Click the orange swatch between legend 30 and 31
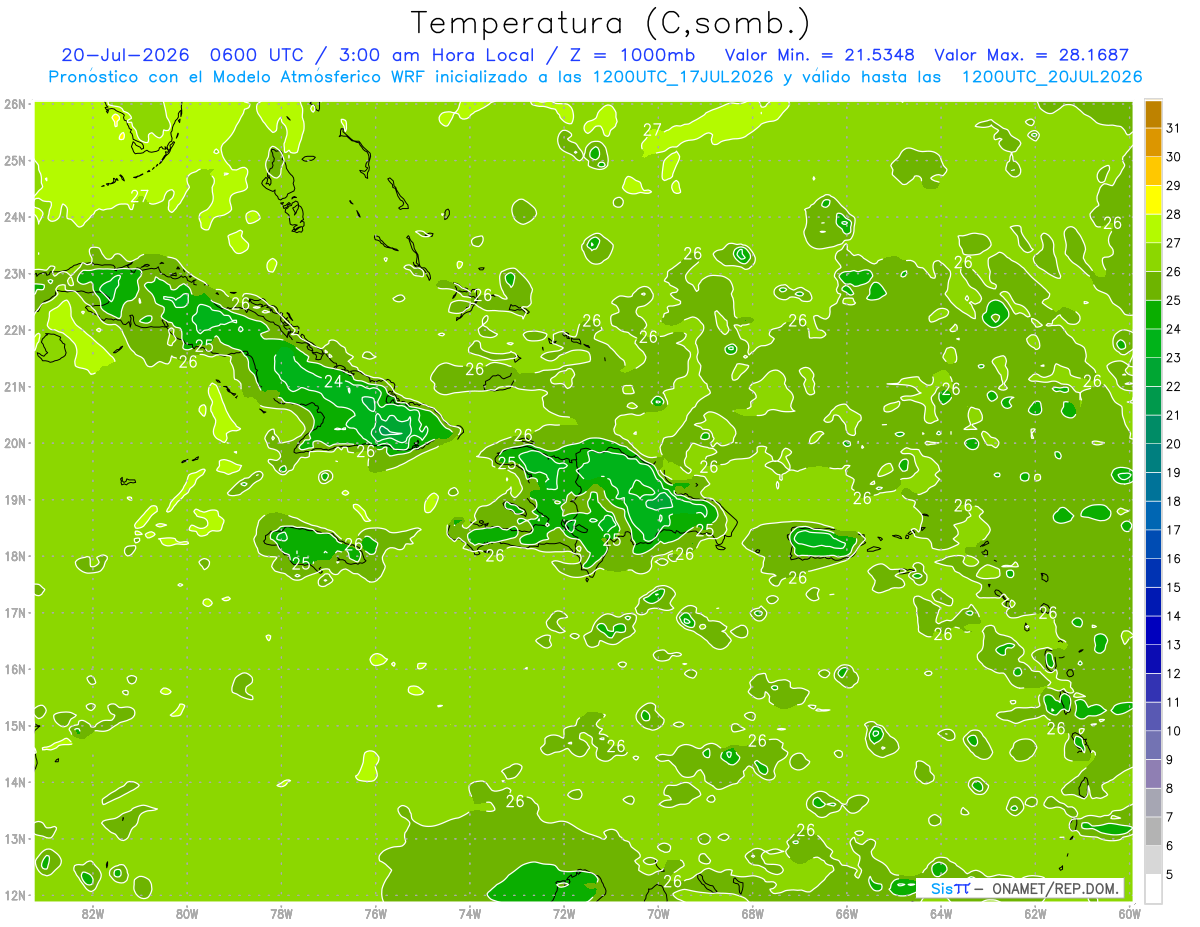Image resolution: width=1200 pixels, height=927 pixels. [x=1153, y=143]
